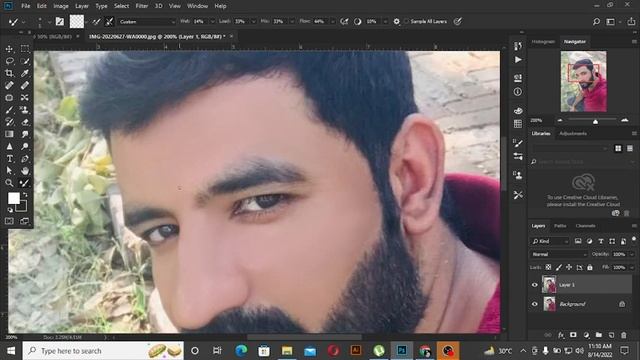Open the Actions play panel icon
Viewport: 640px width, 360px height.
(518, 60)
